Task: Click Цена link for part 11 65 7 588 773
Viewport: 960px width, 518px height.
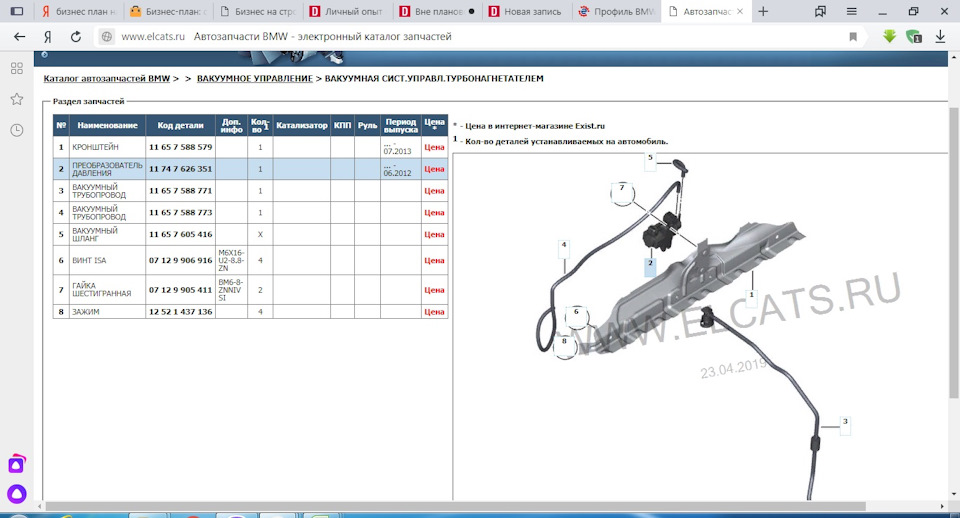Action: (x=434, y=212)
